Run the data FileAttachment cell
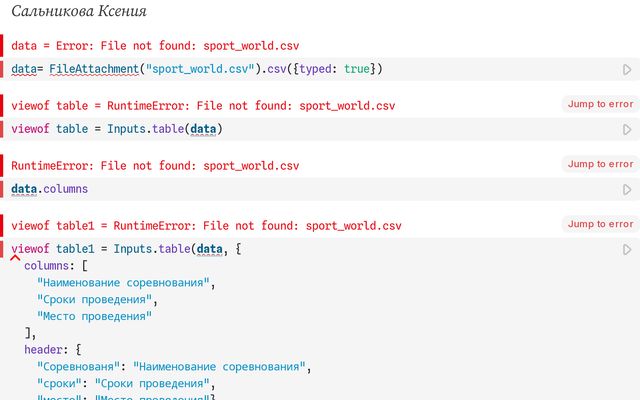Image resolution: width=640 pixels, height=400 pixels. pos(627,70)
